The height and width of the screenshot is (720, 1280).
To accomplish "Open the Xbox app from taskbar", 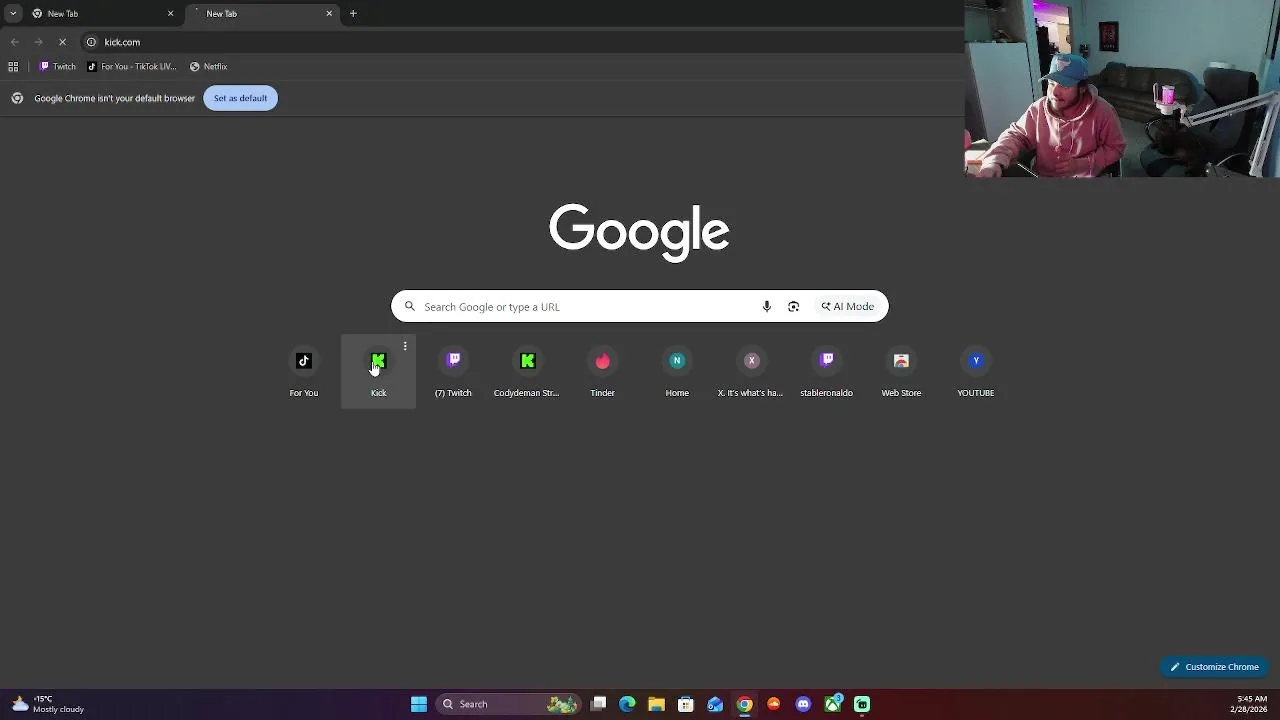I will tap(833, 704).
